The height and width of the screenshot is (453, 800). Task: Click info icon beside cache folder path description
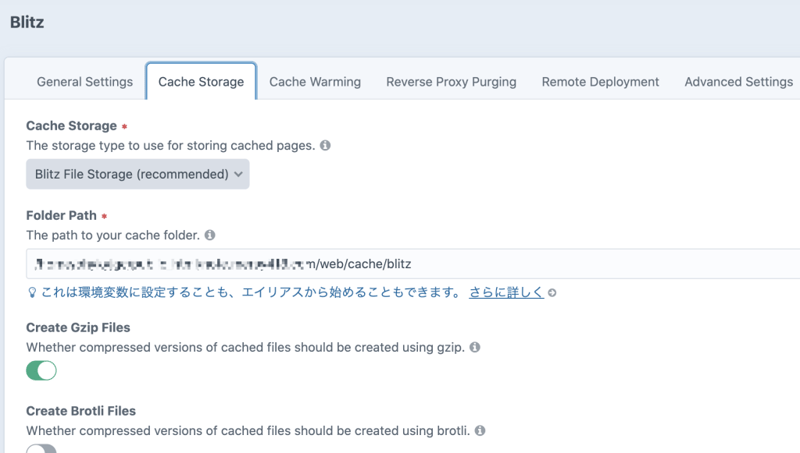[x=210, y=236]
